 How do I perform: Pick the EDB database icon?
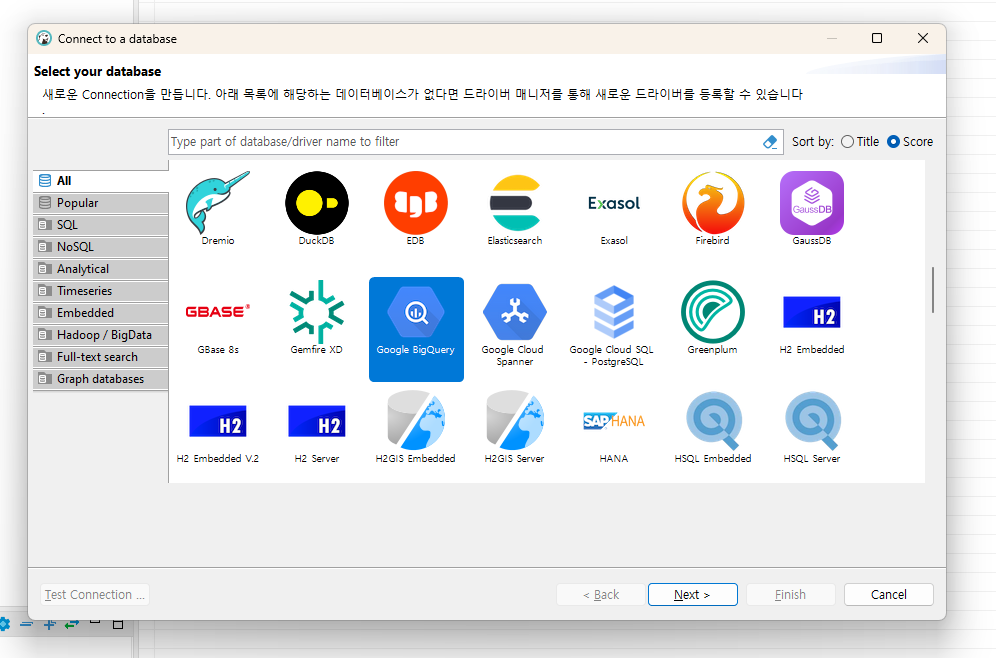point(415,203)
